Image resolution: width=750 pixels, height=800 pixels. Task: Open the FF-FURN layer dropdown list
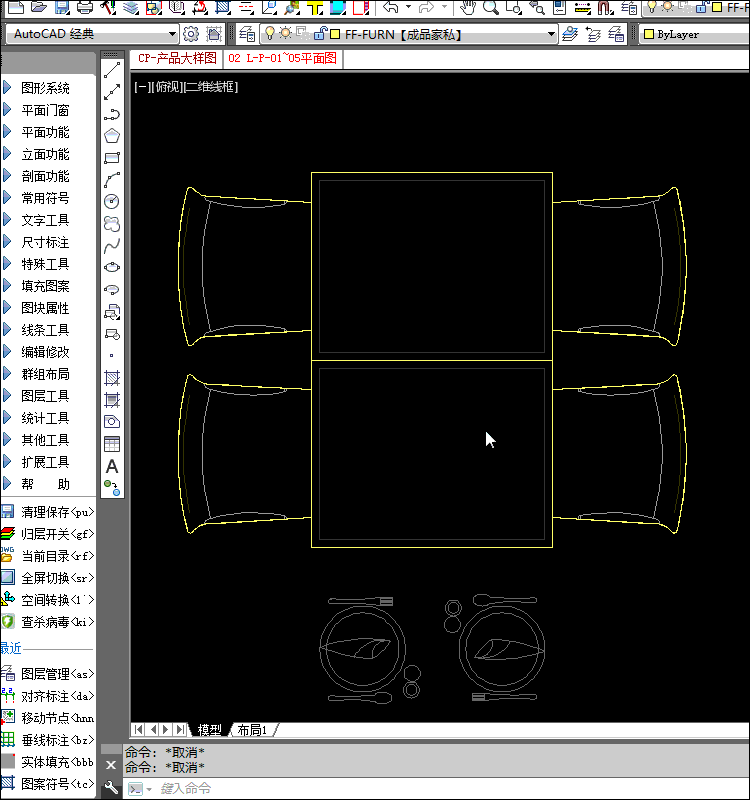click(x=550, y=34)
